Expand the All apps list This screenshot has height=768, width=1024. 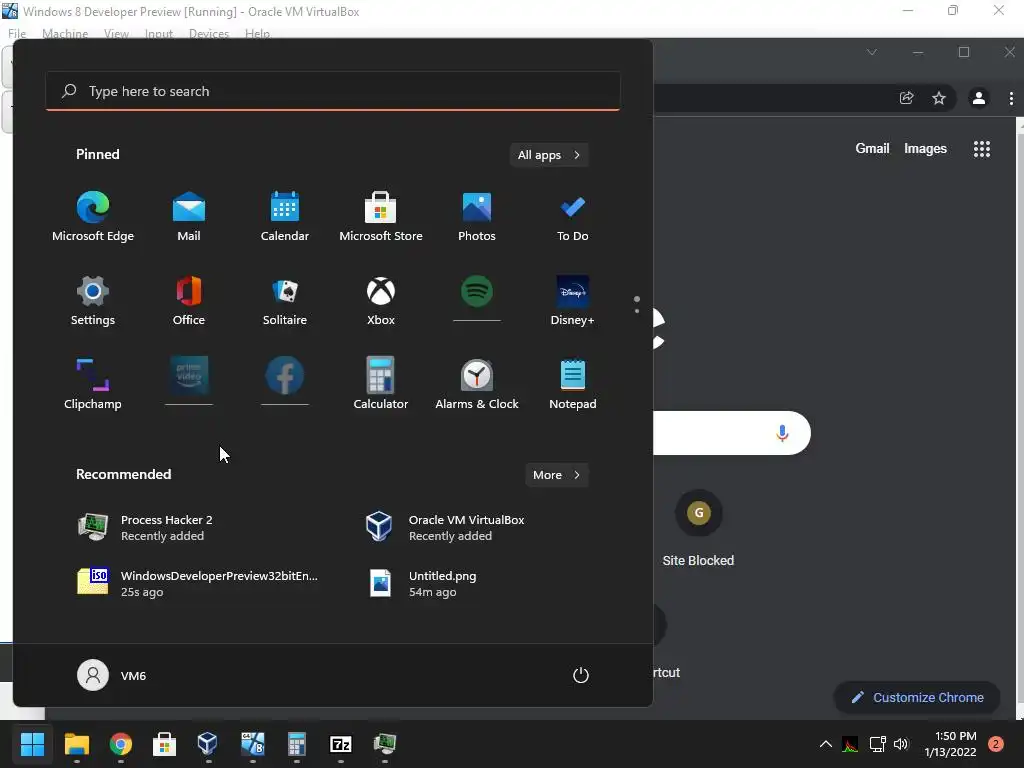tap(549, 155)
